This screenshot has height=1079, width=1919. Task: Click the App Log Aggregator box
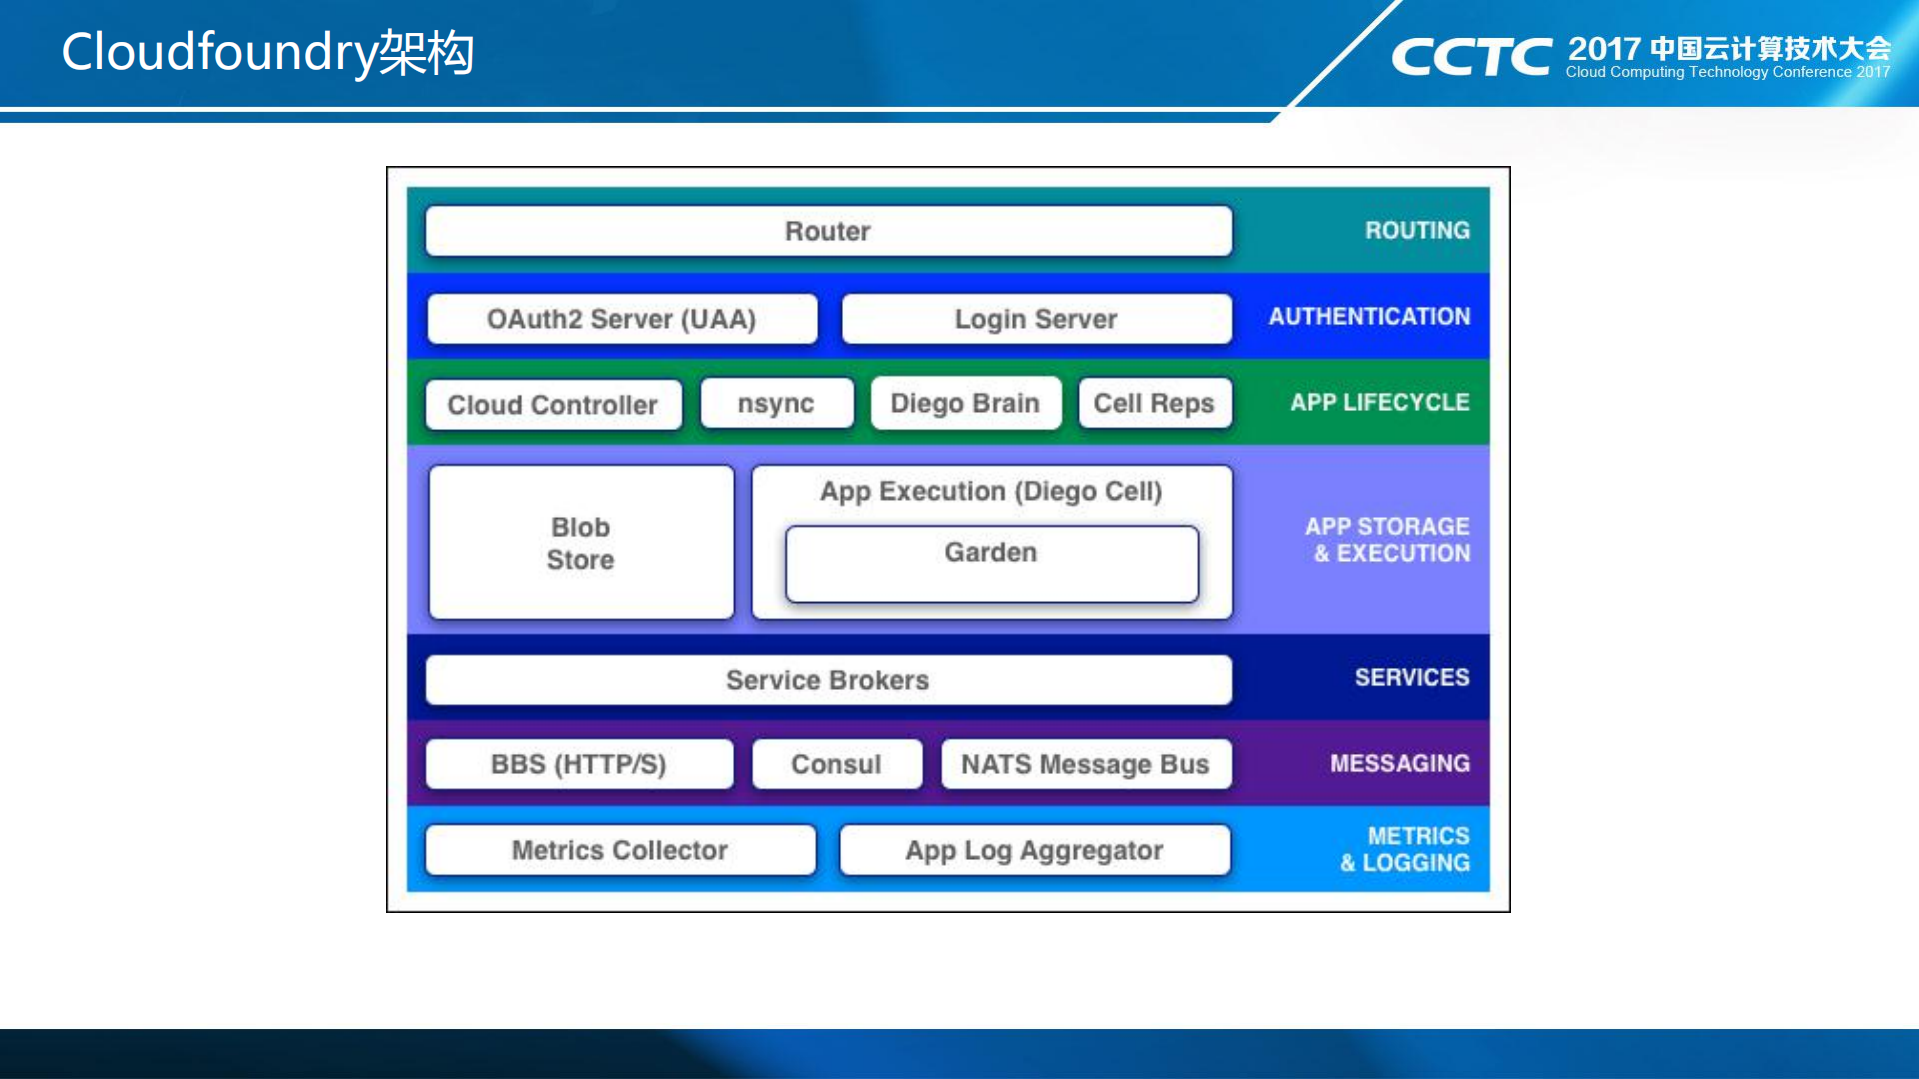(1034, 850)
